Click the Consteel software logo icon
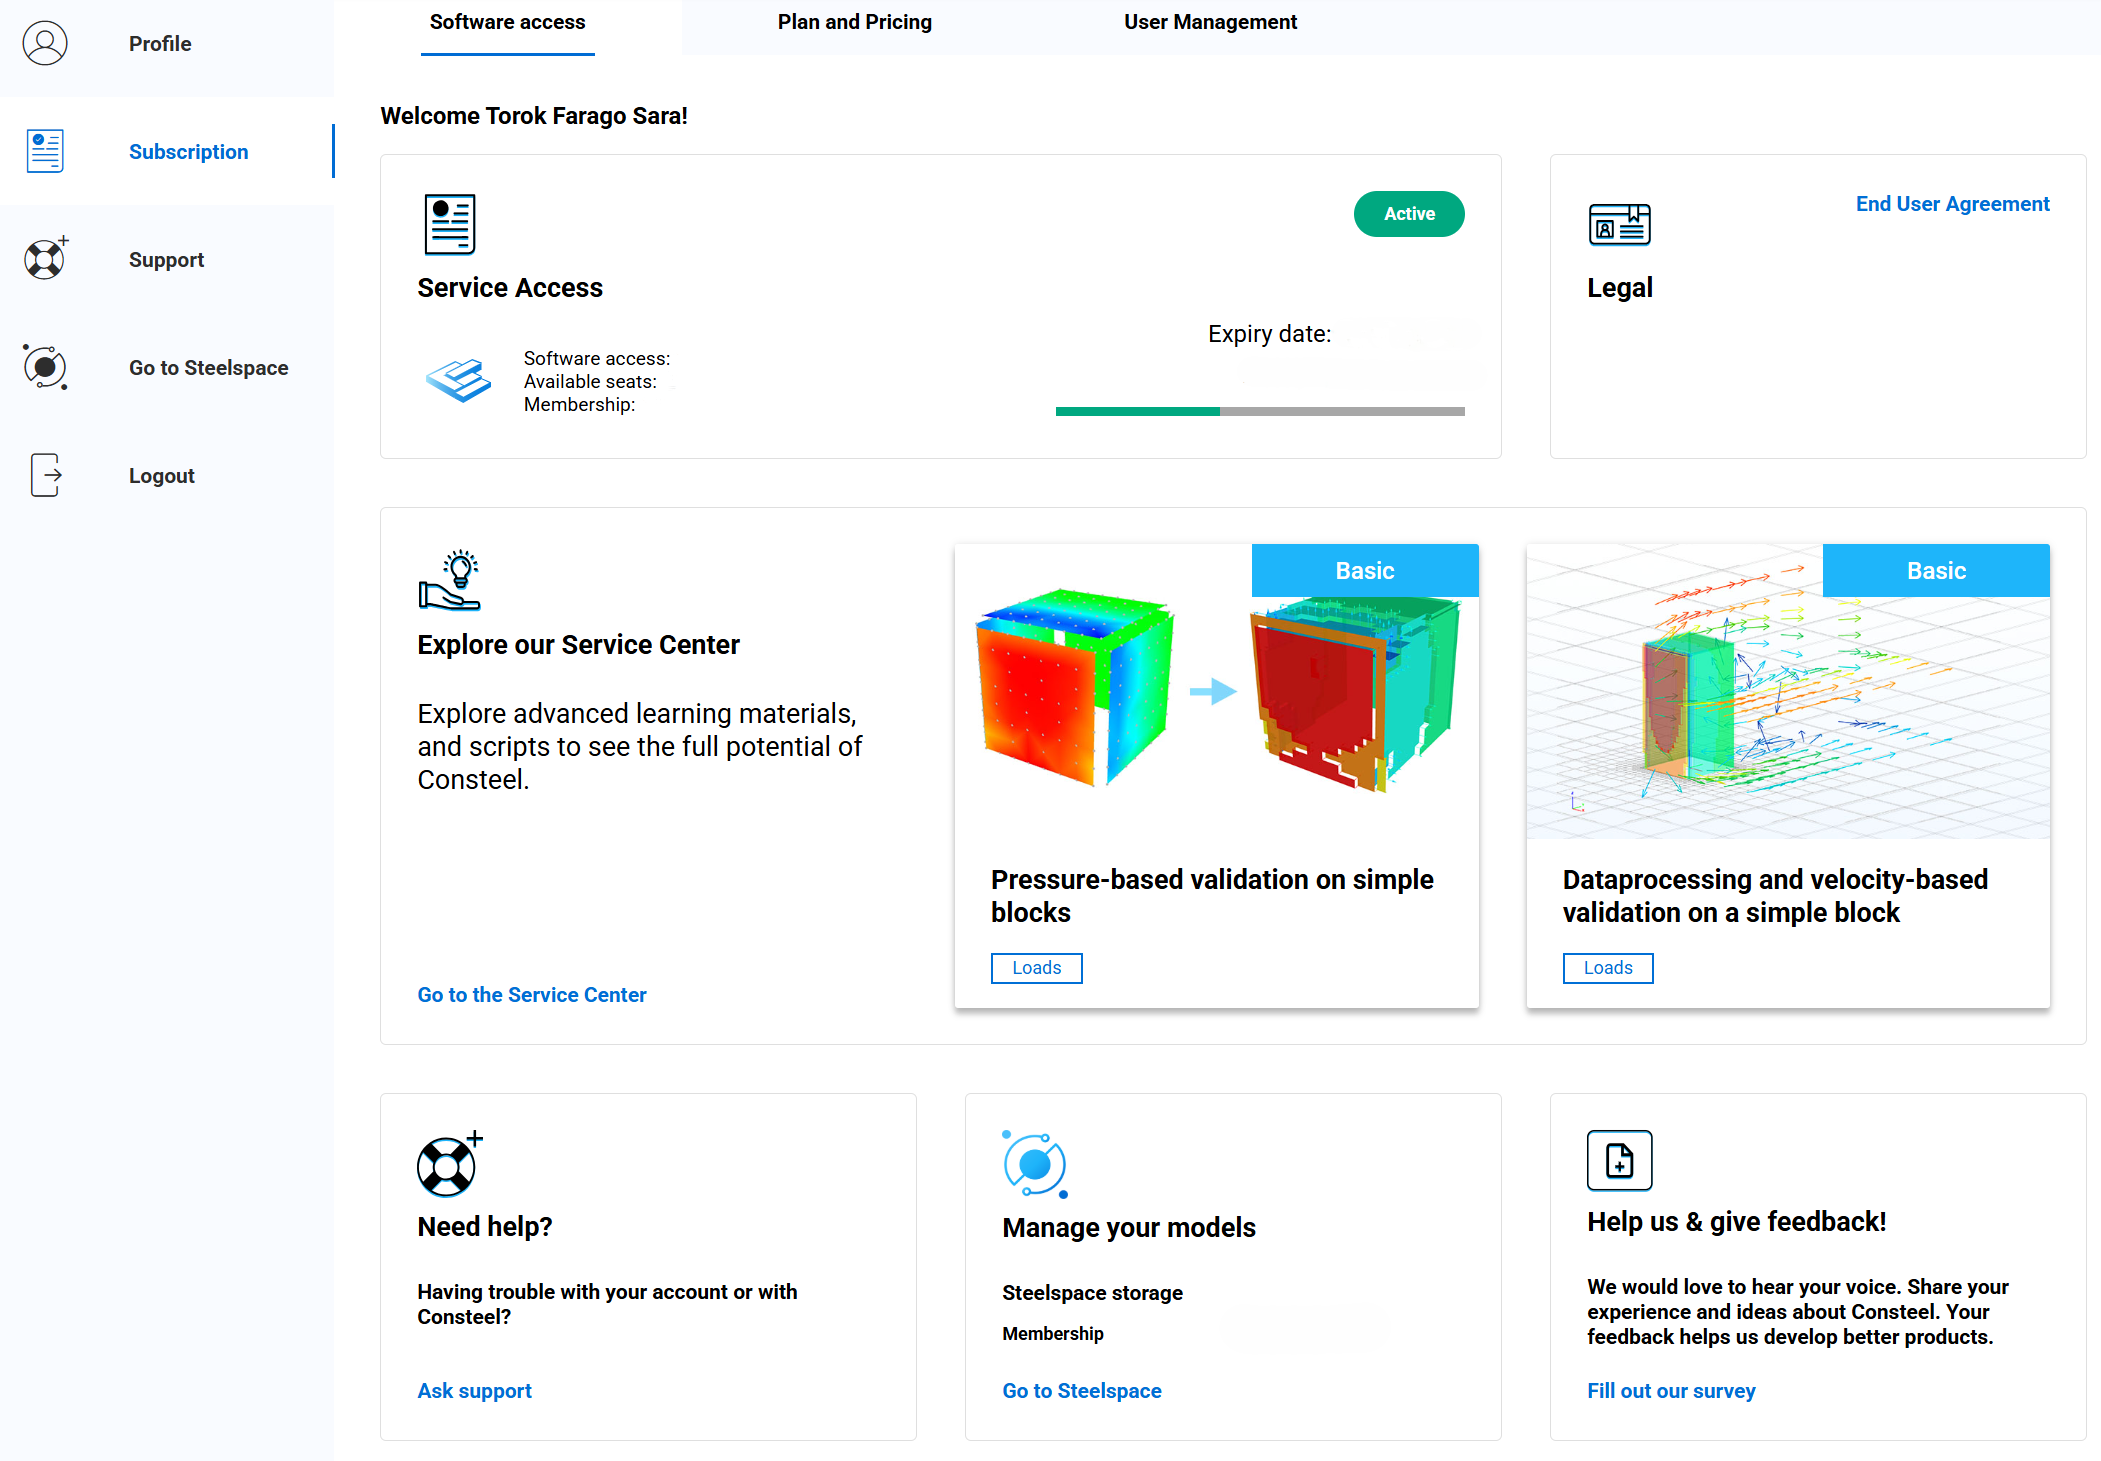 (x=459, y=381)
